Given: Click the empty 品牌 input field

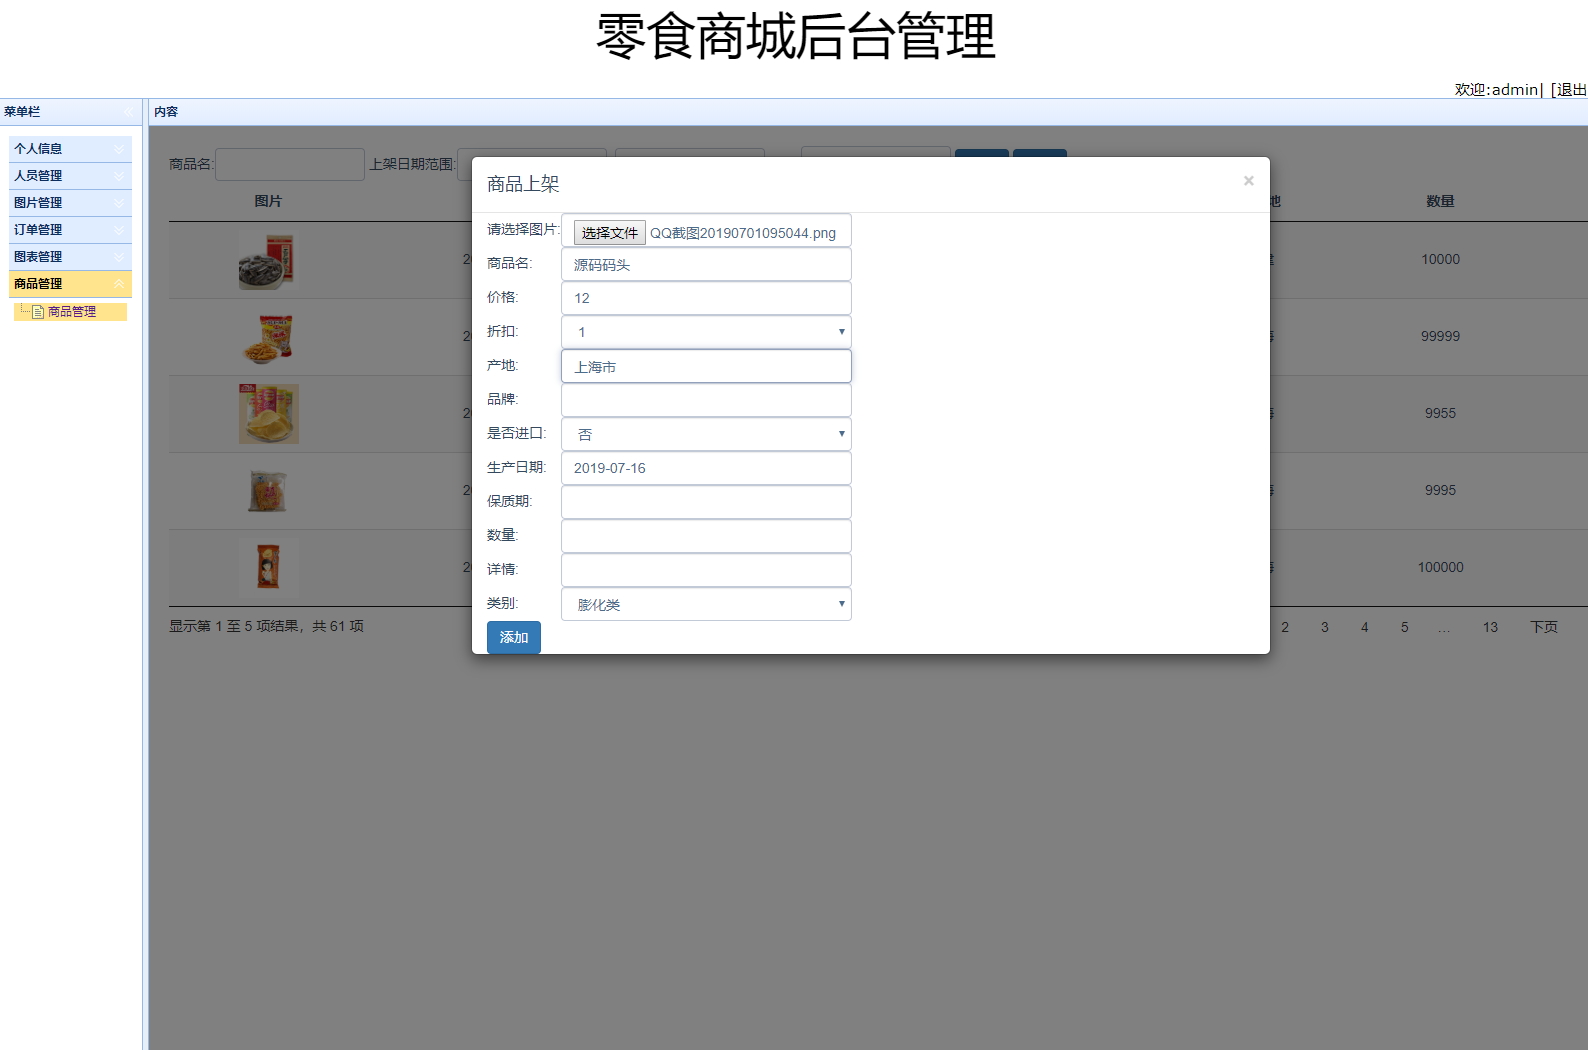Looking at the screenshot, I should coord(706,400).
